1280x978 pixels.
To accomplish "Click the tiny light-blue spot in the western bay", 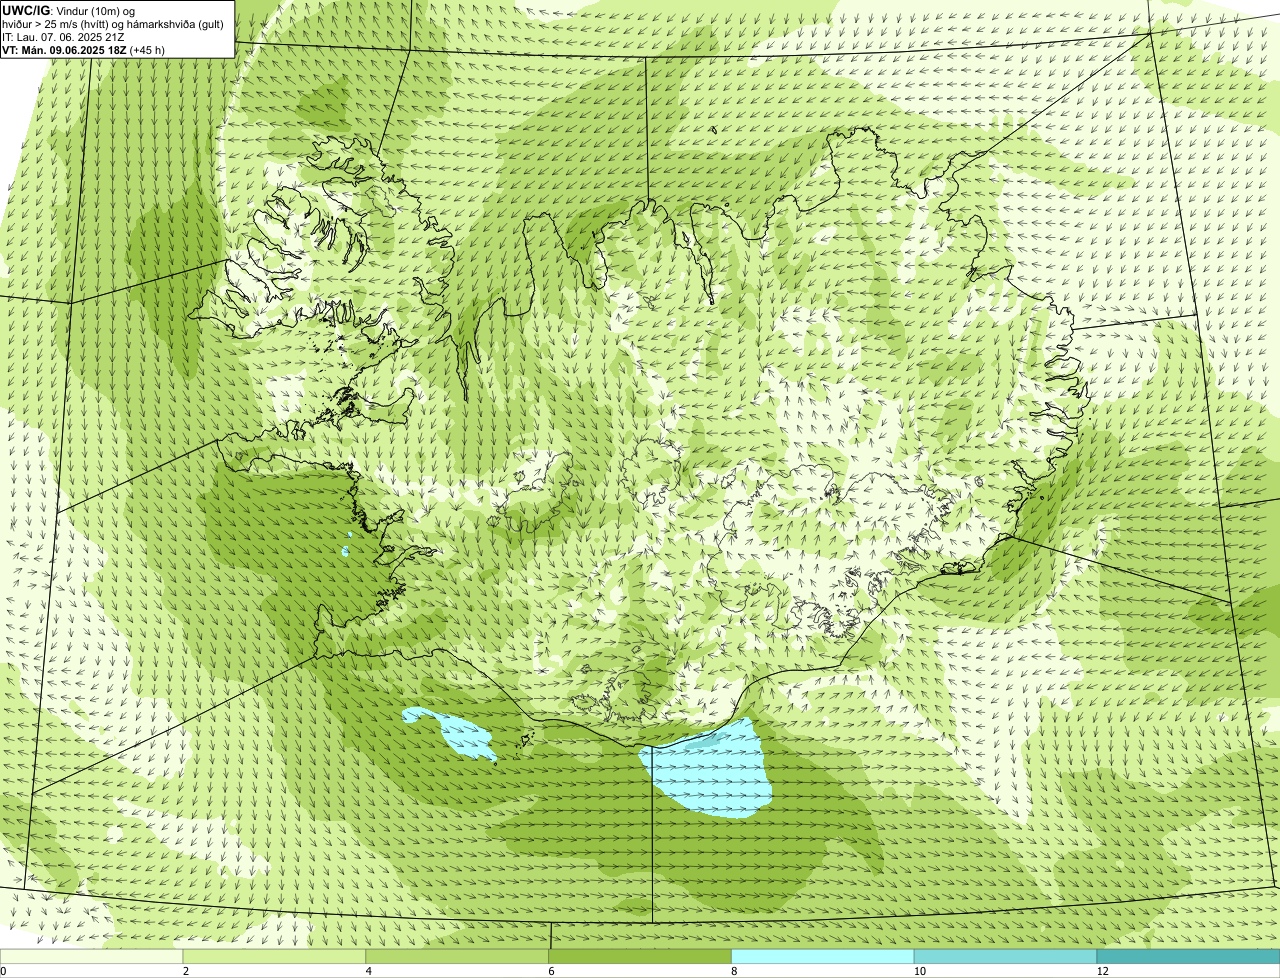I will click(x=346, y=550).
